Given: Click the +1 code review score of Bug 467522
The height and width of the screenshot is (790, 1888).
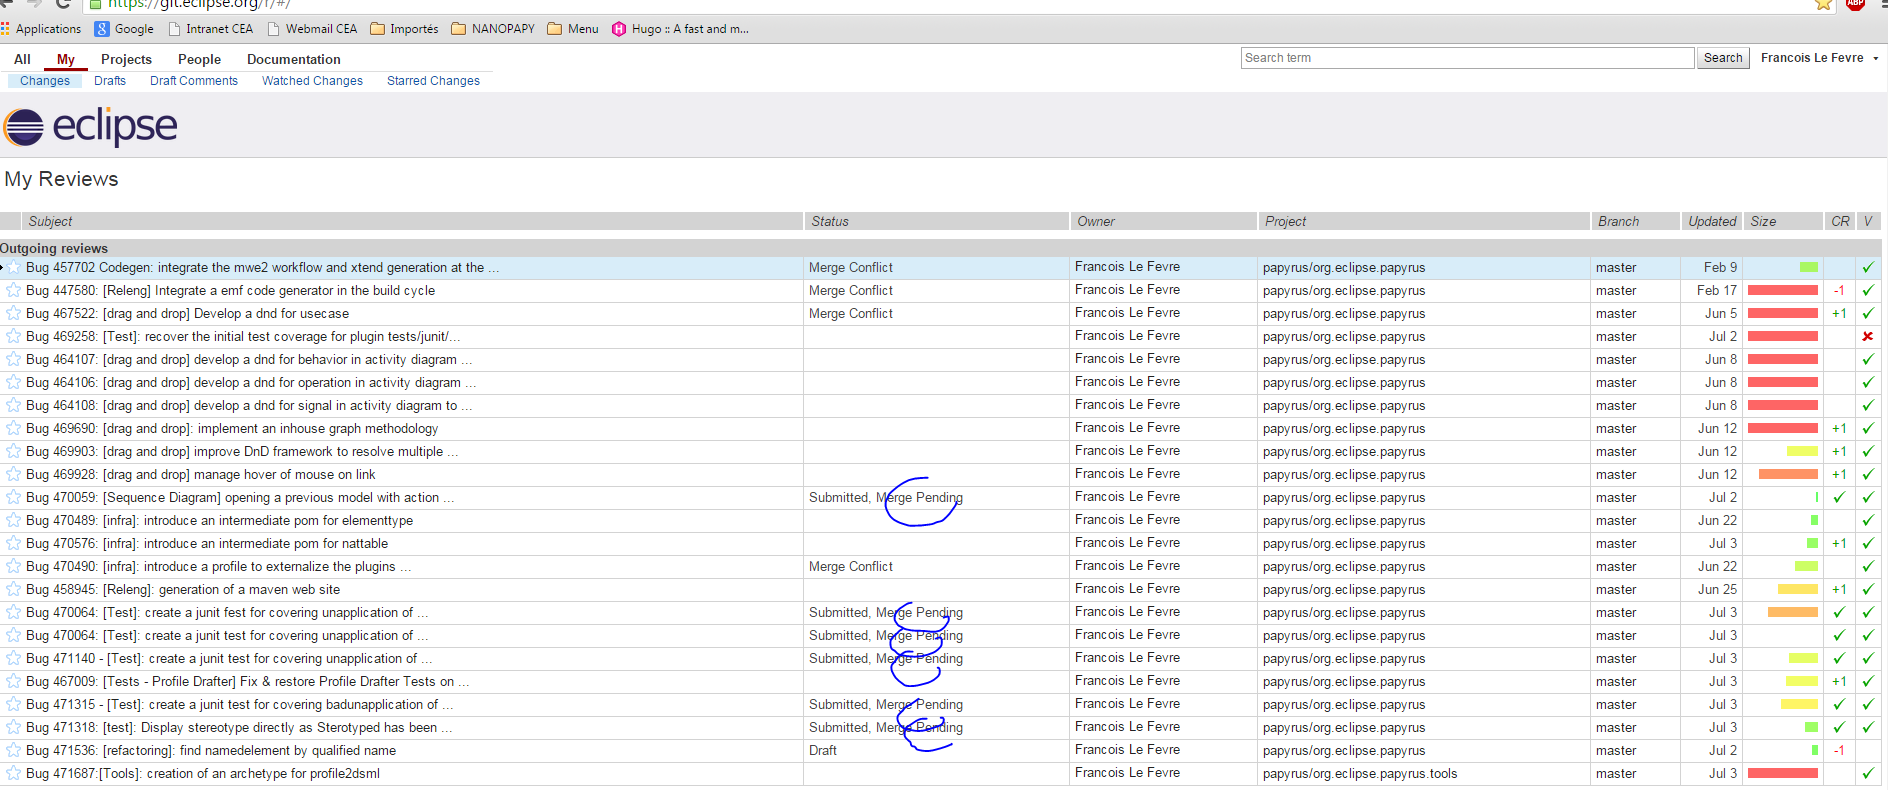Looking at the screenshot, I should coord(1839,313).
